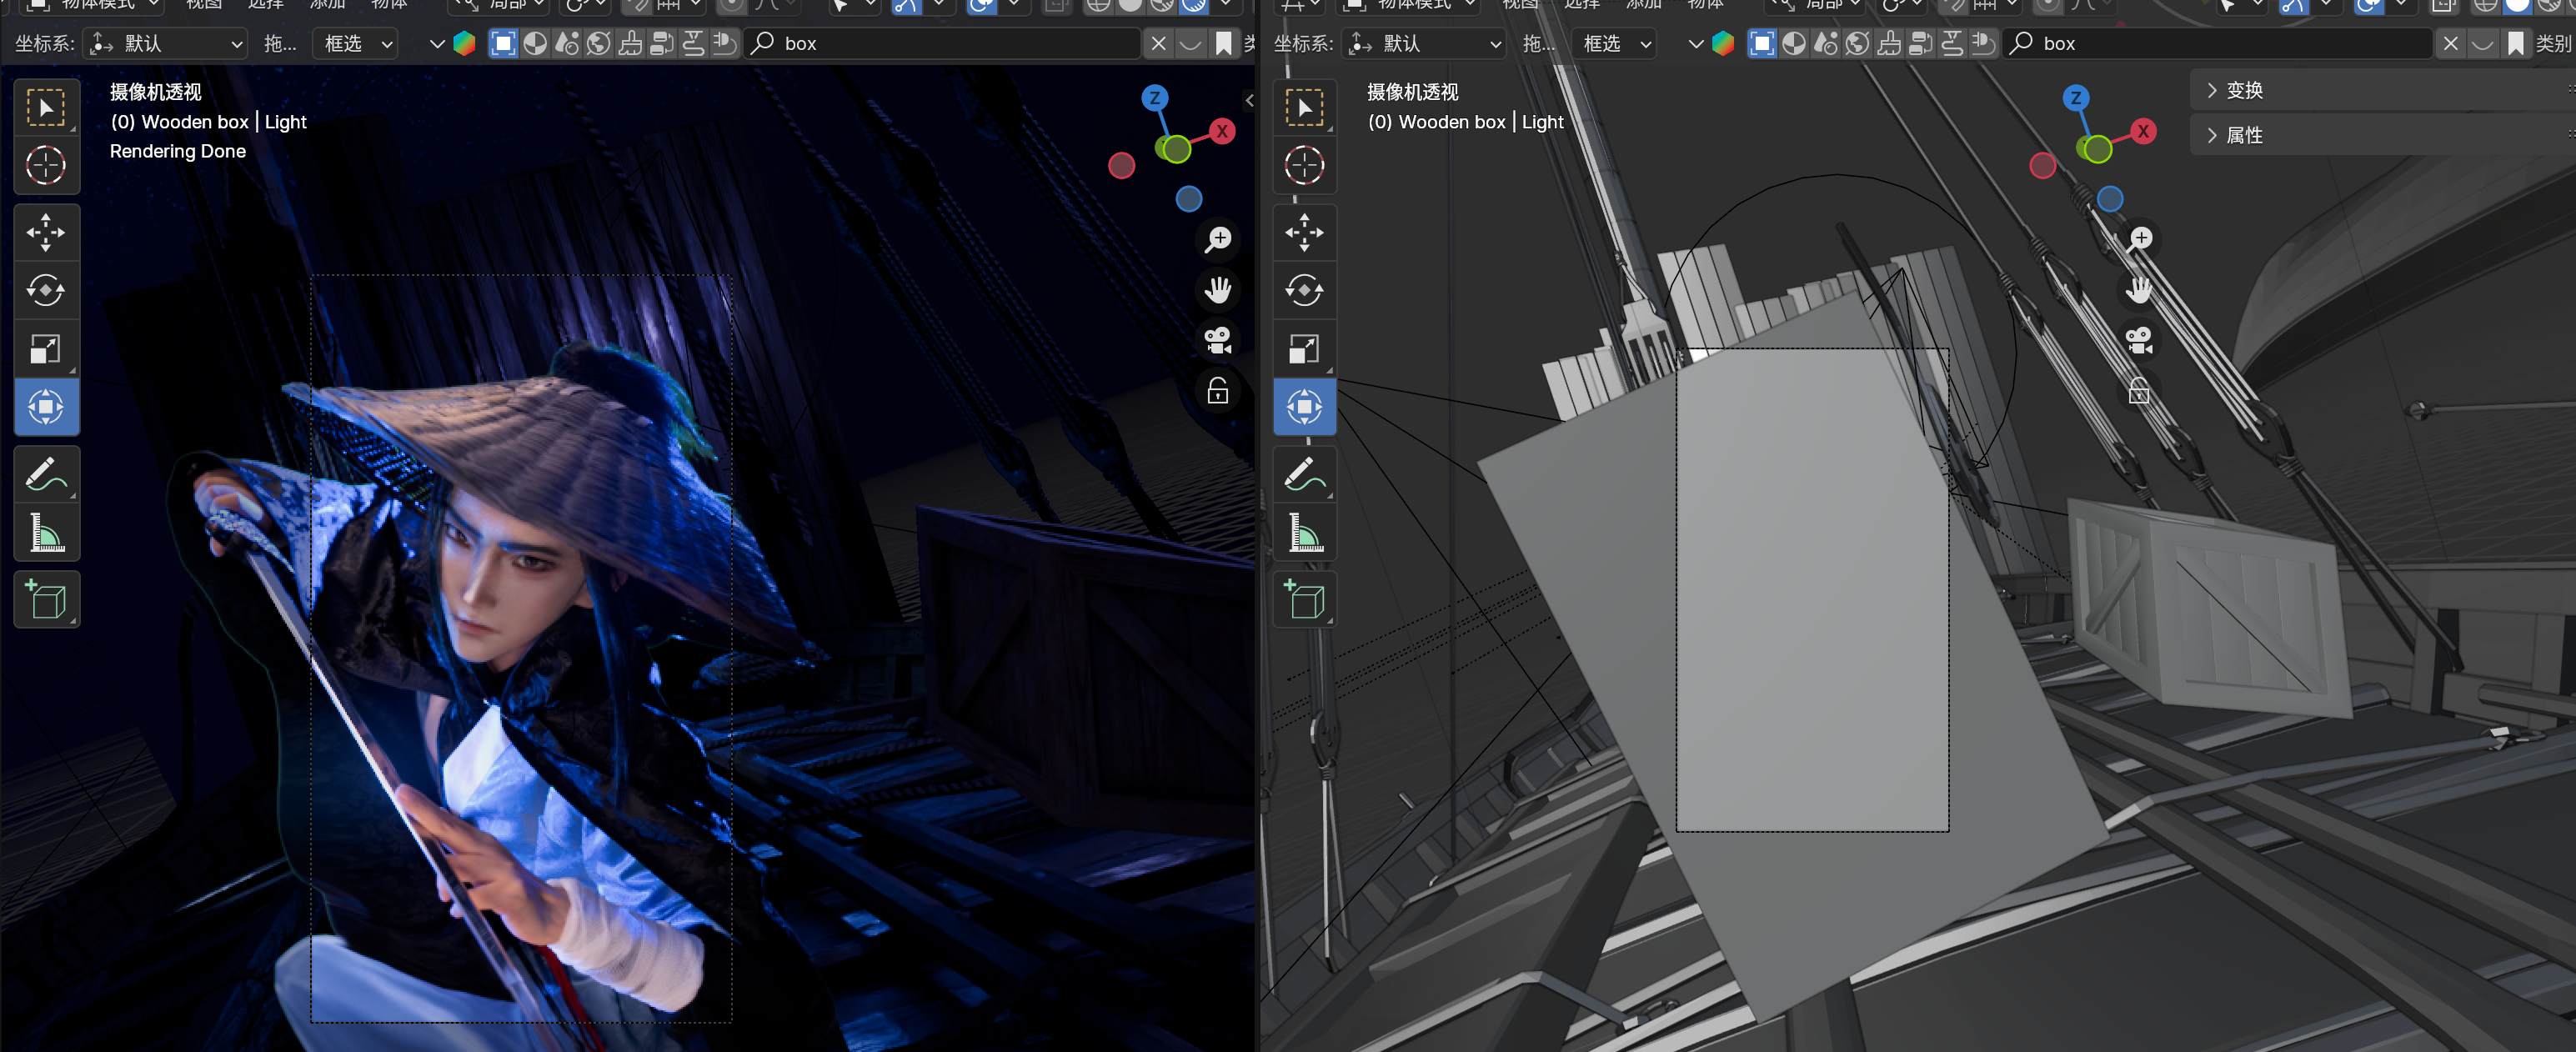The height and width of the screenshot is (1052, 2576).
Task: Choose the Move tool in left viewport
Action: 46,232
